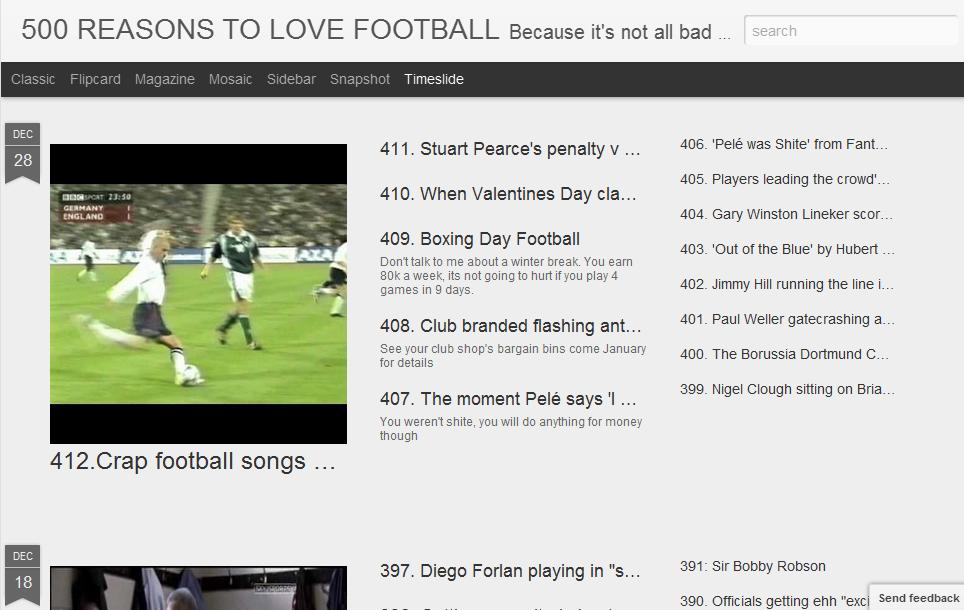The height and width of the screenshot is (610, 964).
Task: Click in the search box
Action: pyautogui.click(x=852, y=31)
